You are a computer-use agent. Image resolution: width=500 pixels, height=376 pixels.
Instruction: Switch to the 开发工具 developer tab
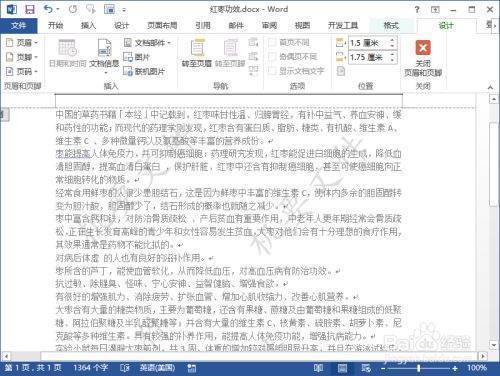click(343, 25)
